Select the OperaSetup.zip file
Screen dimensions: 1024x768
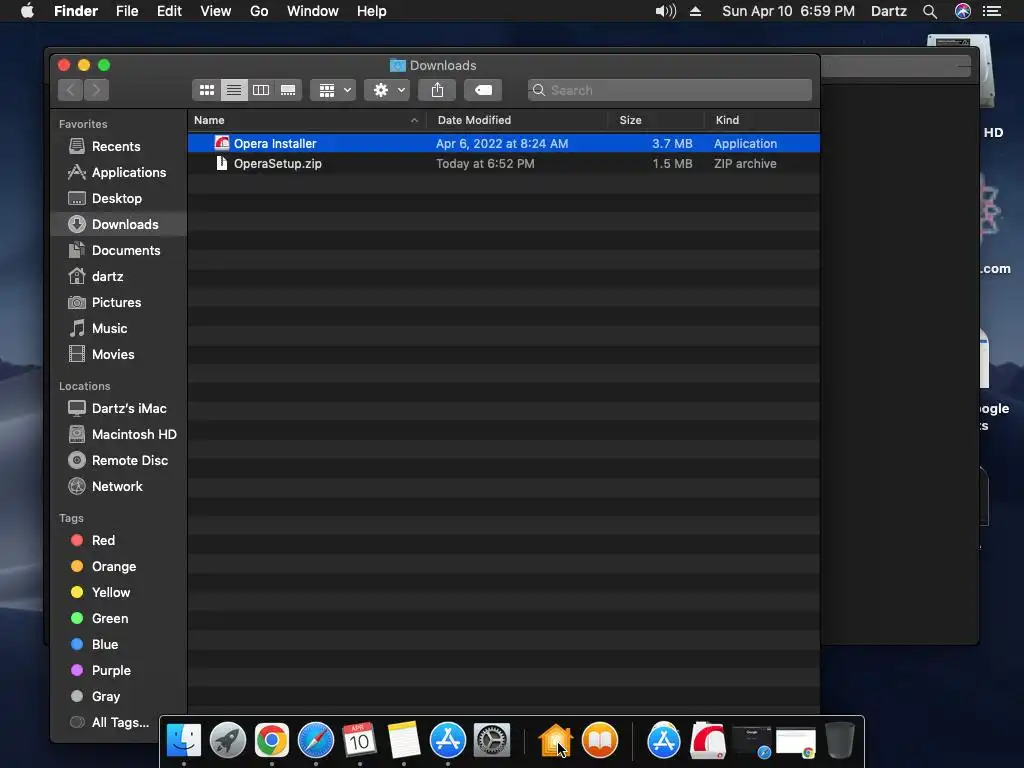504,163
